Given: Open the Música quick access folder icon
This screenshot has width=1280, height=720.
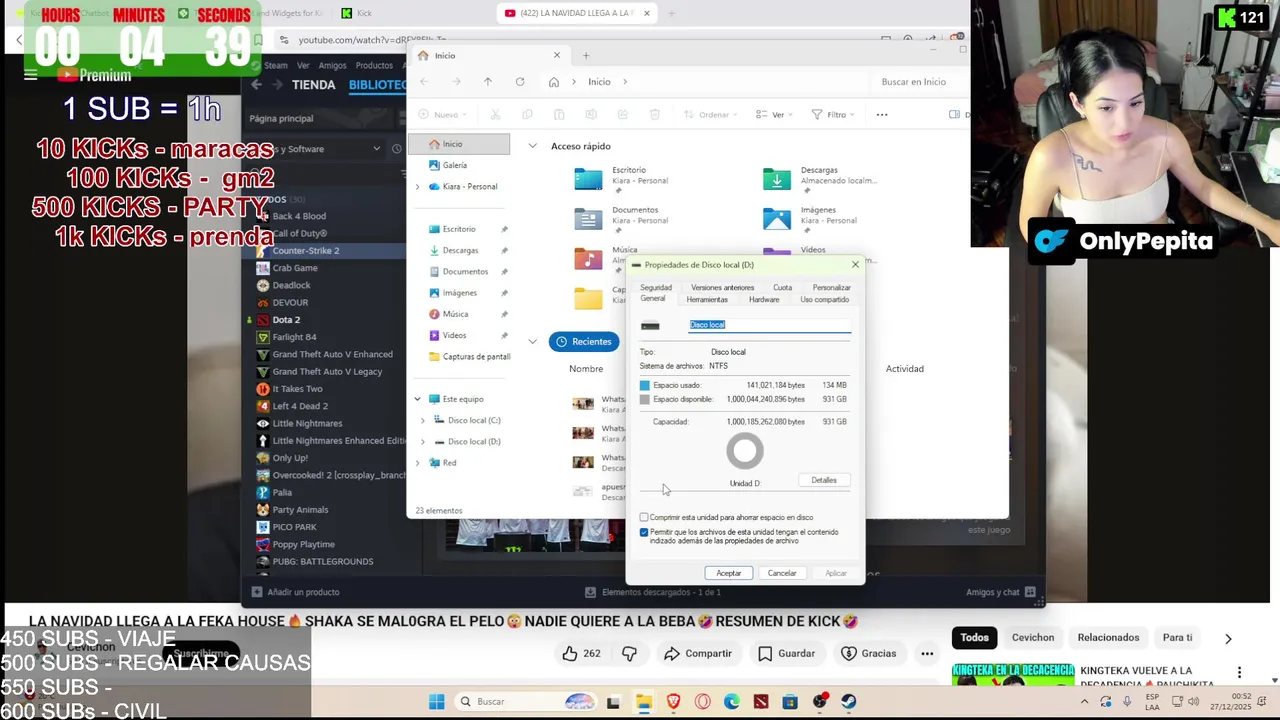Looking at the screenshot, I should 588,258.
